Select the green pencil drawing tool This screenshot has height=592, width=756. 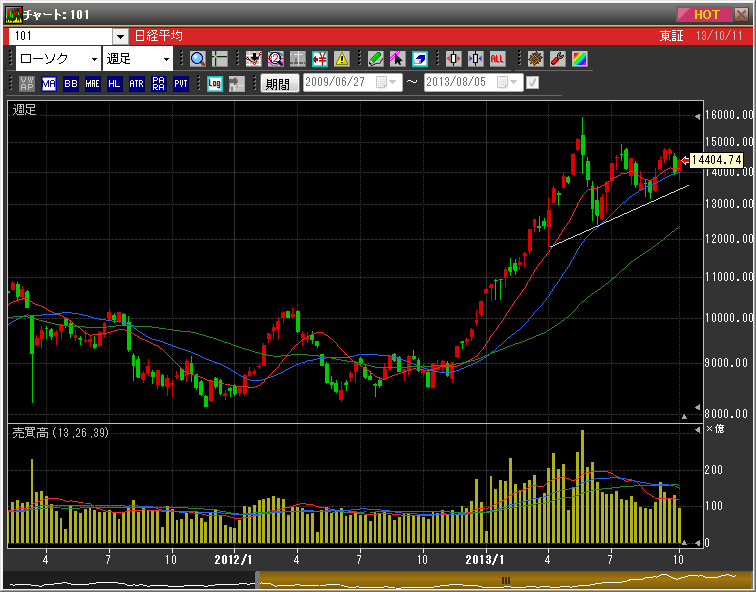click(x=375, y=59)
